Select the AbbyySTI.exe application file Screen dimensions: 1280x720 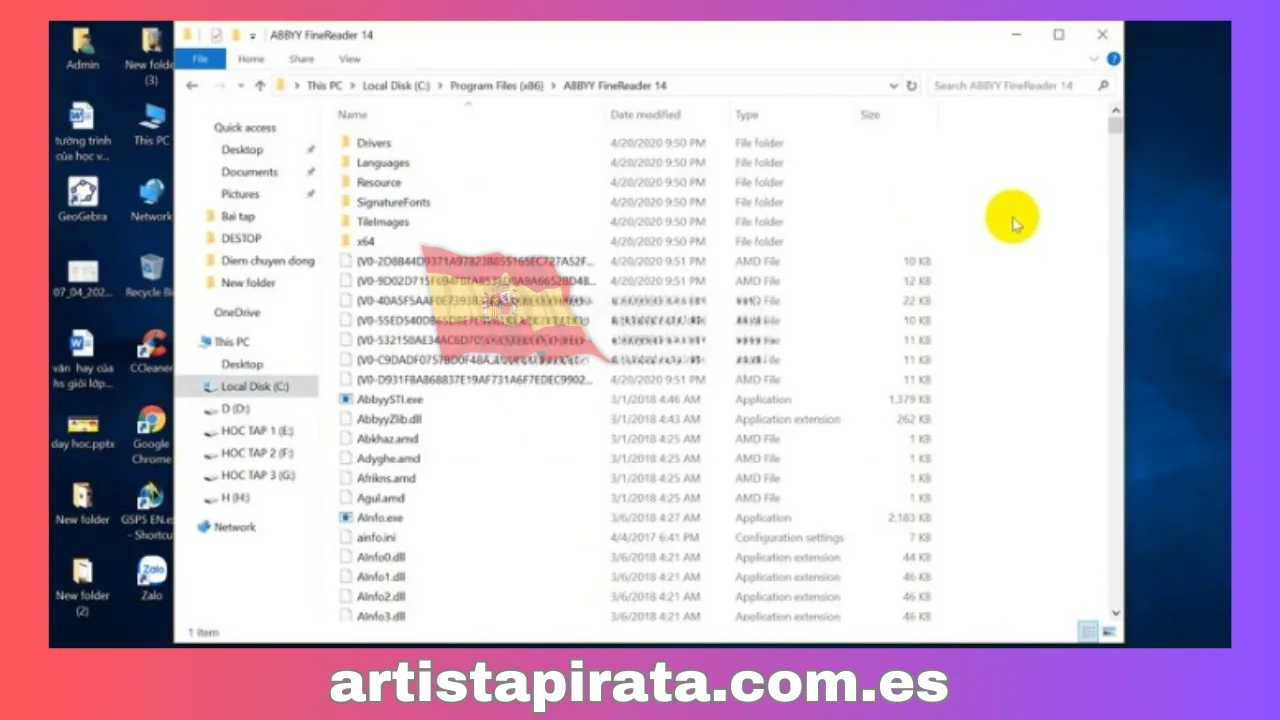point(390,399)
